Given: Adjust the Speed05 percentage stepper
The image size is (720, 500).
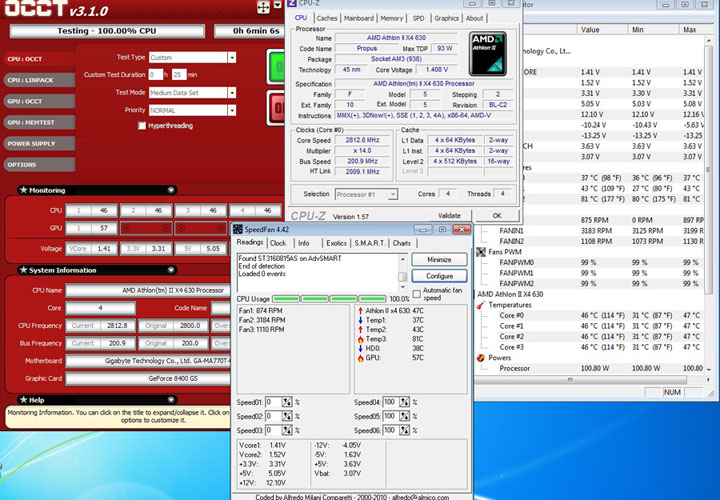Looking at the screenshot, I should (404, 416).
